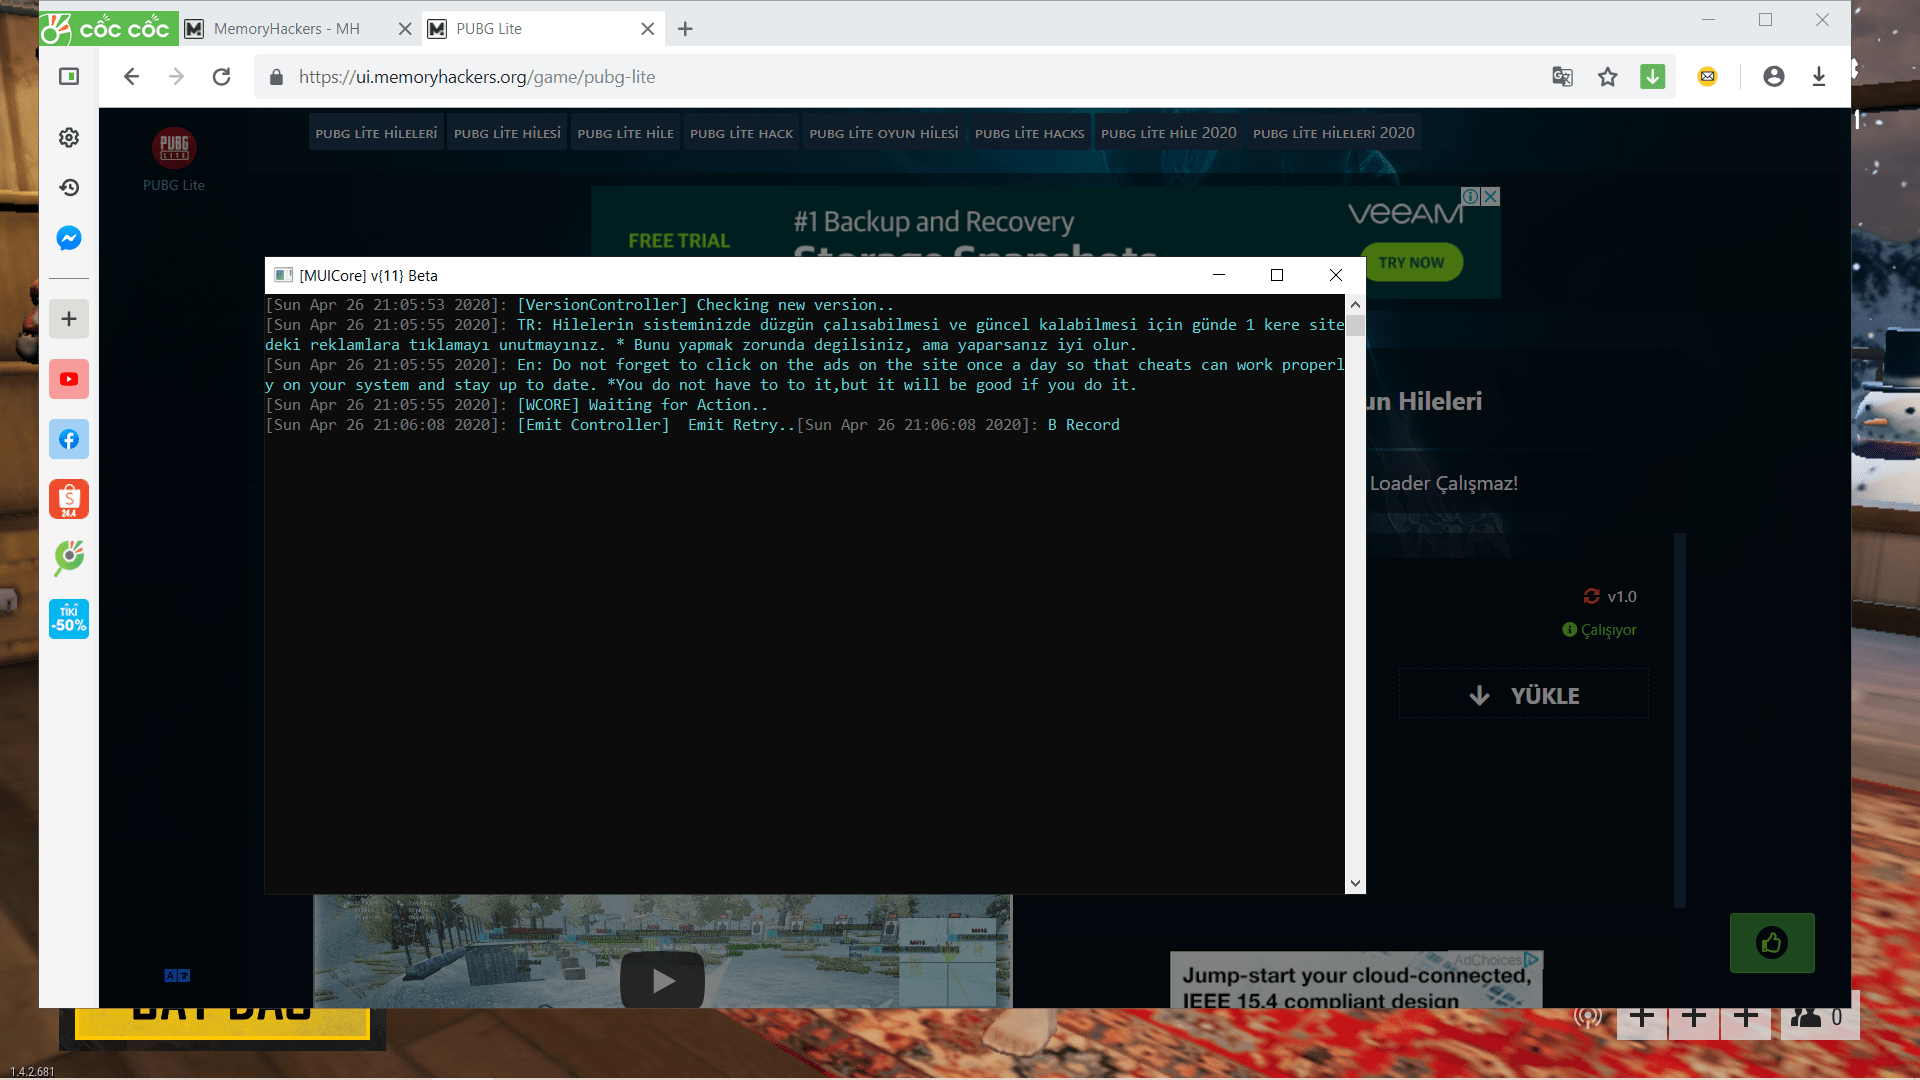Bookmark this page with the star
Image resolution: width=1920 pixels, height=1080 pixels.
[x=1607, y=77]
